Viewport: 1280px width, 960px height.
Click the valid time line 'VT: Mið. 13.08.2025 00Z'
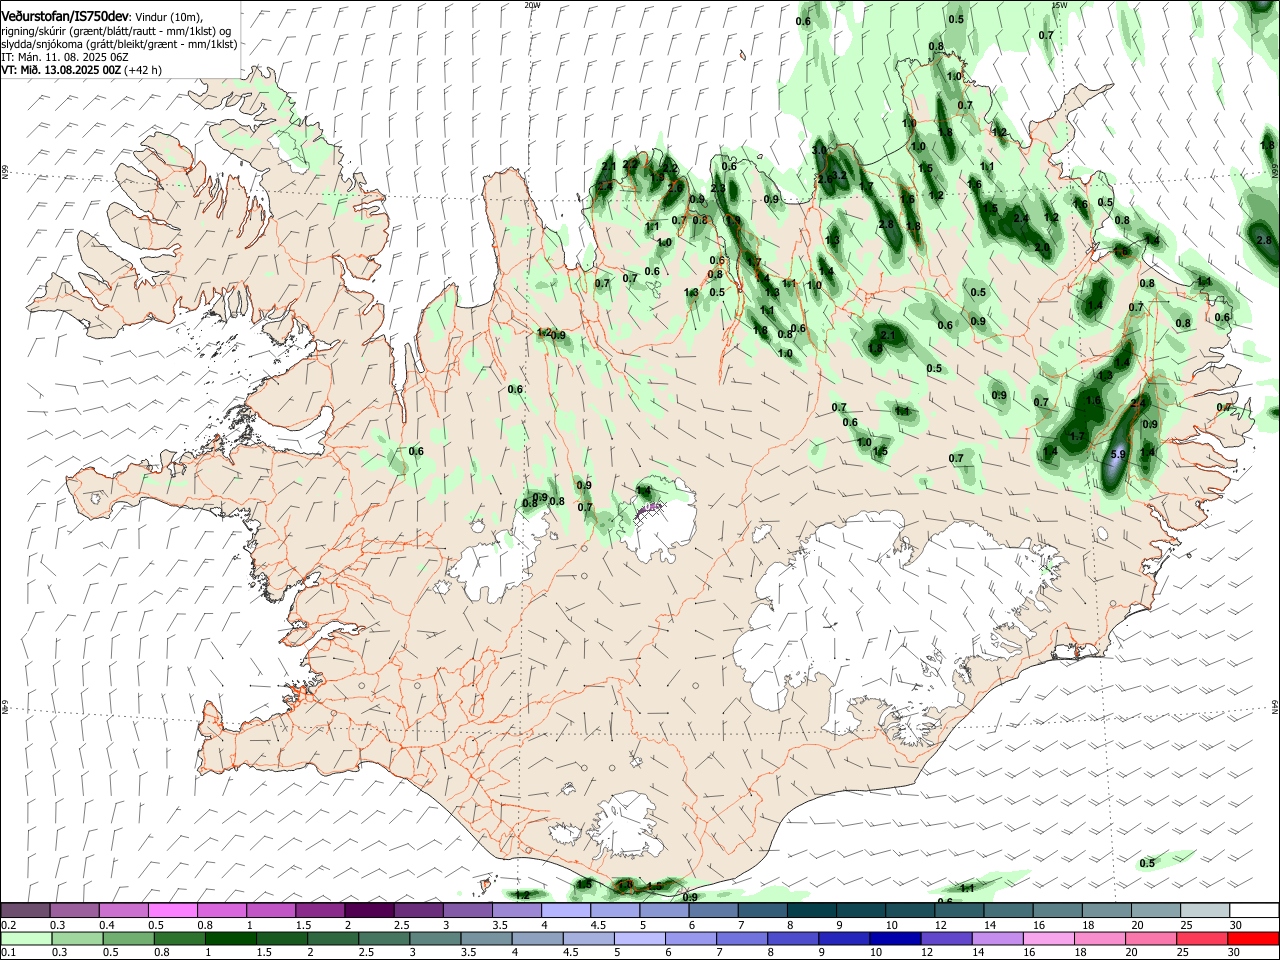[61, 70]
